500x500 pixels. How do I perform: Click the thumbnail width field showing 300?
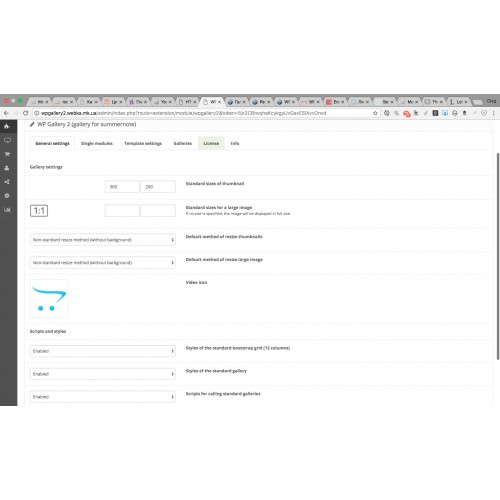tap(122, 187)
